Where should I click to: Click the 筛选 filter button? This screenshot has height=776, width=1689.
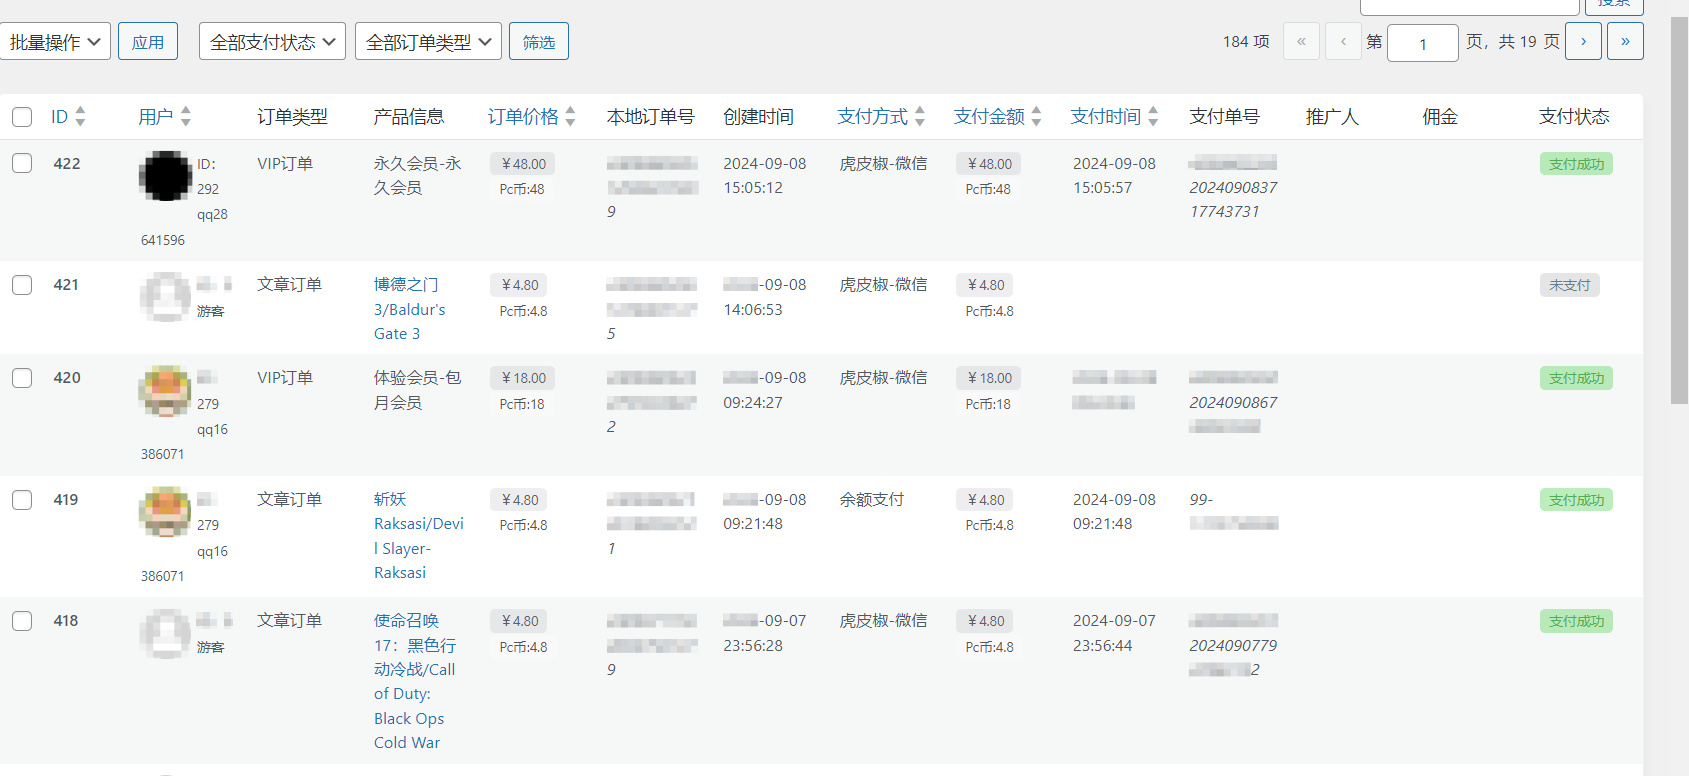[x=539, y=42]
